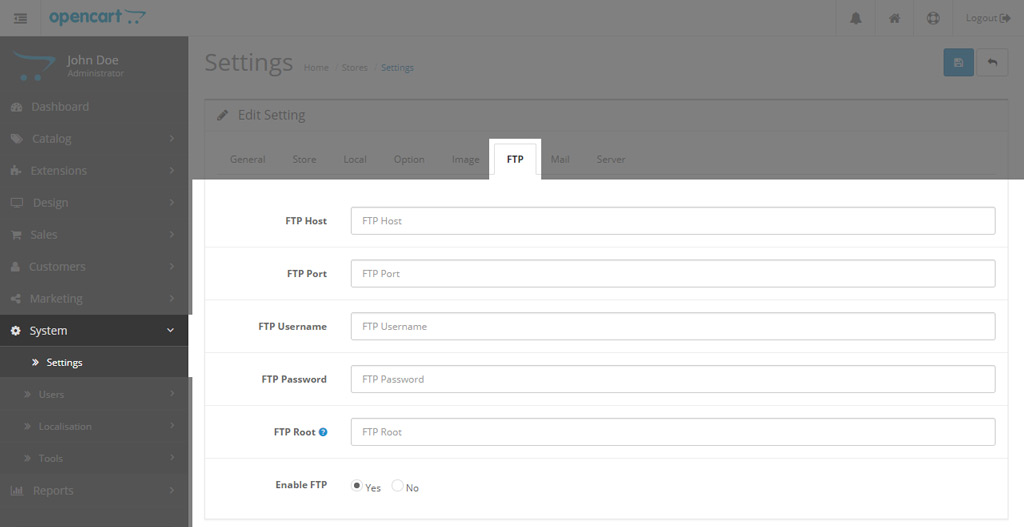The height and width of the screenshot is (527, 1024).
Task: Switch to the General tab
Action: point(248,159)
